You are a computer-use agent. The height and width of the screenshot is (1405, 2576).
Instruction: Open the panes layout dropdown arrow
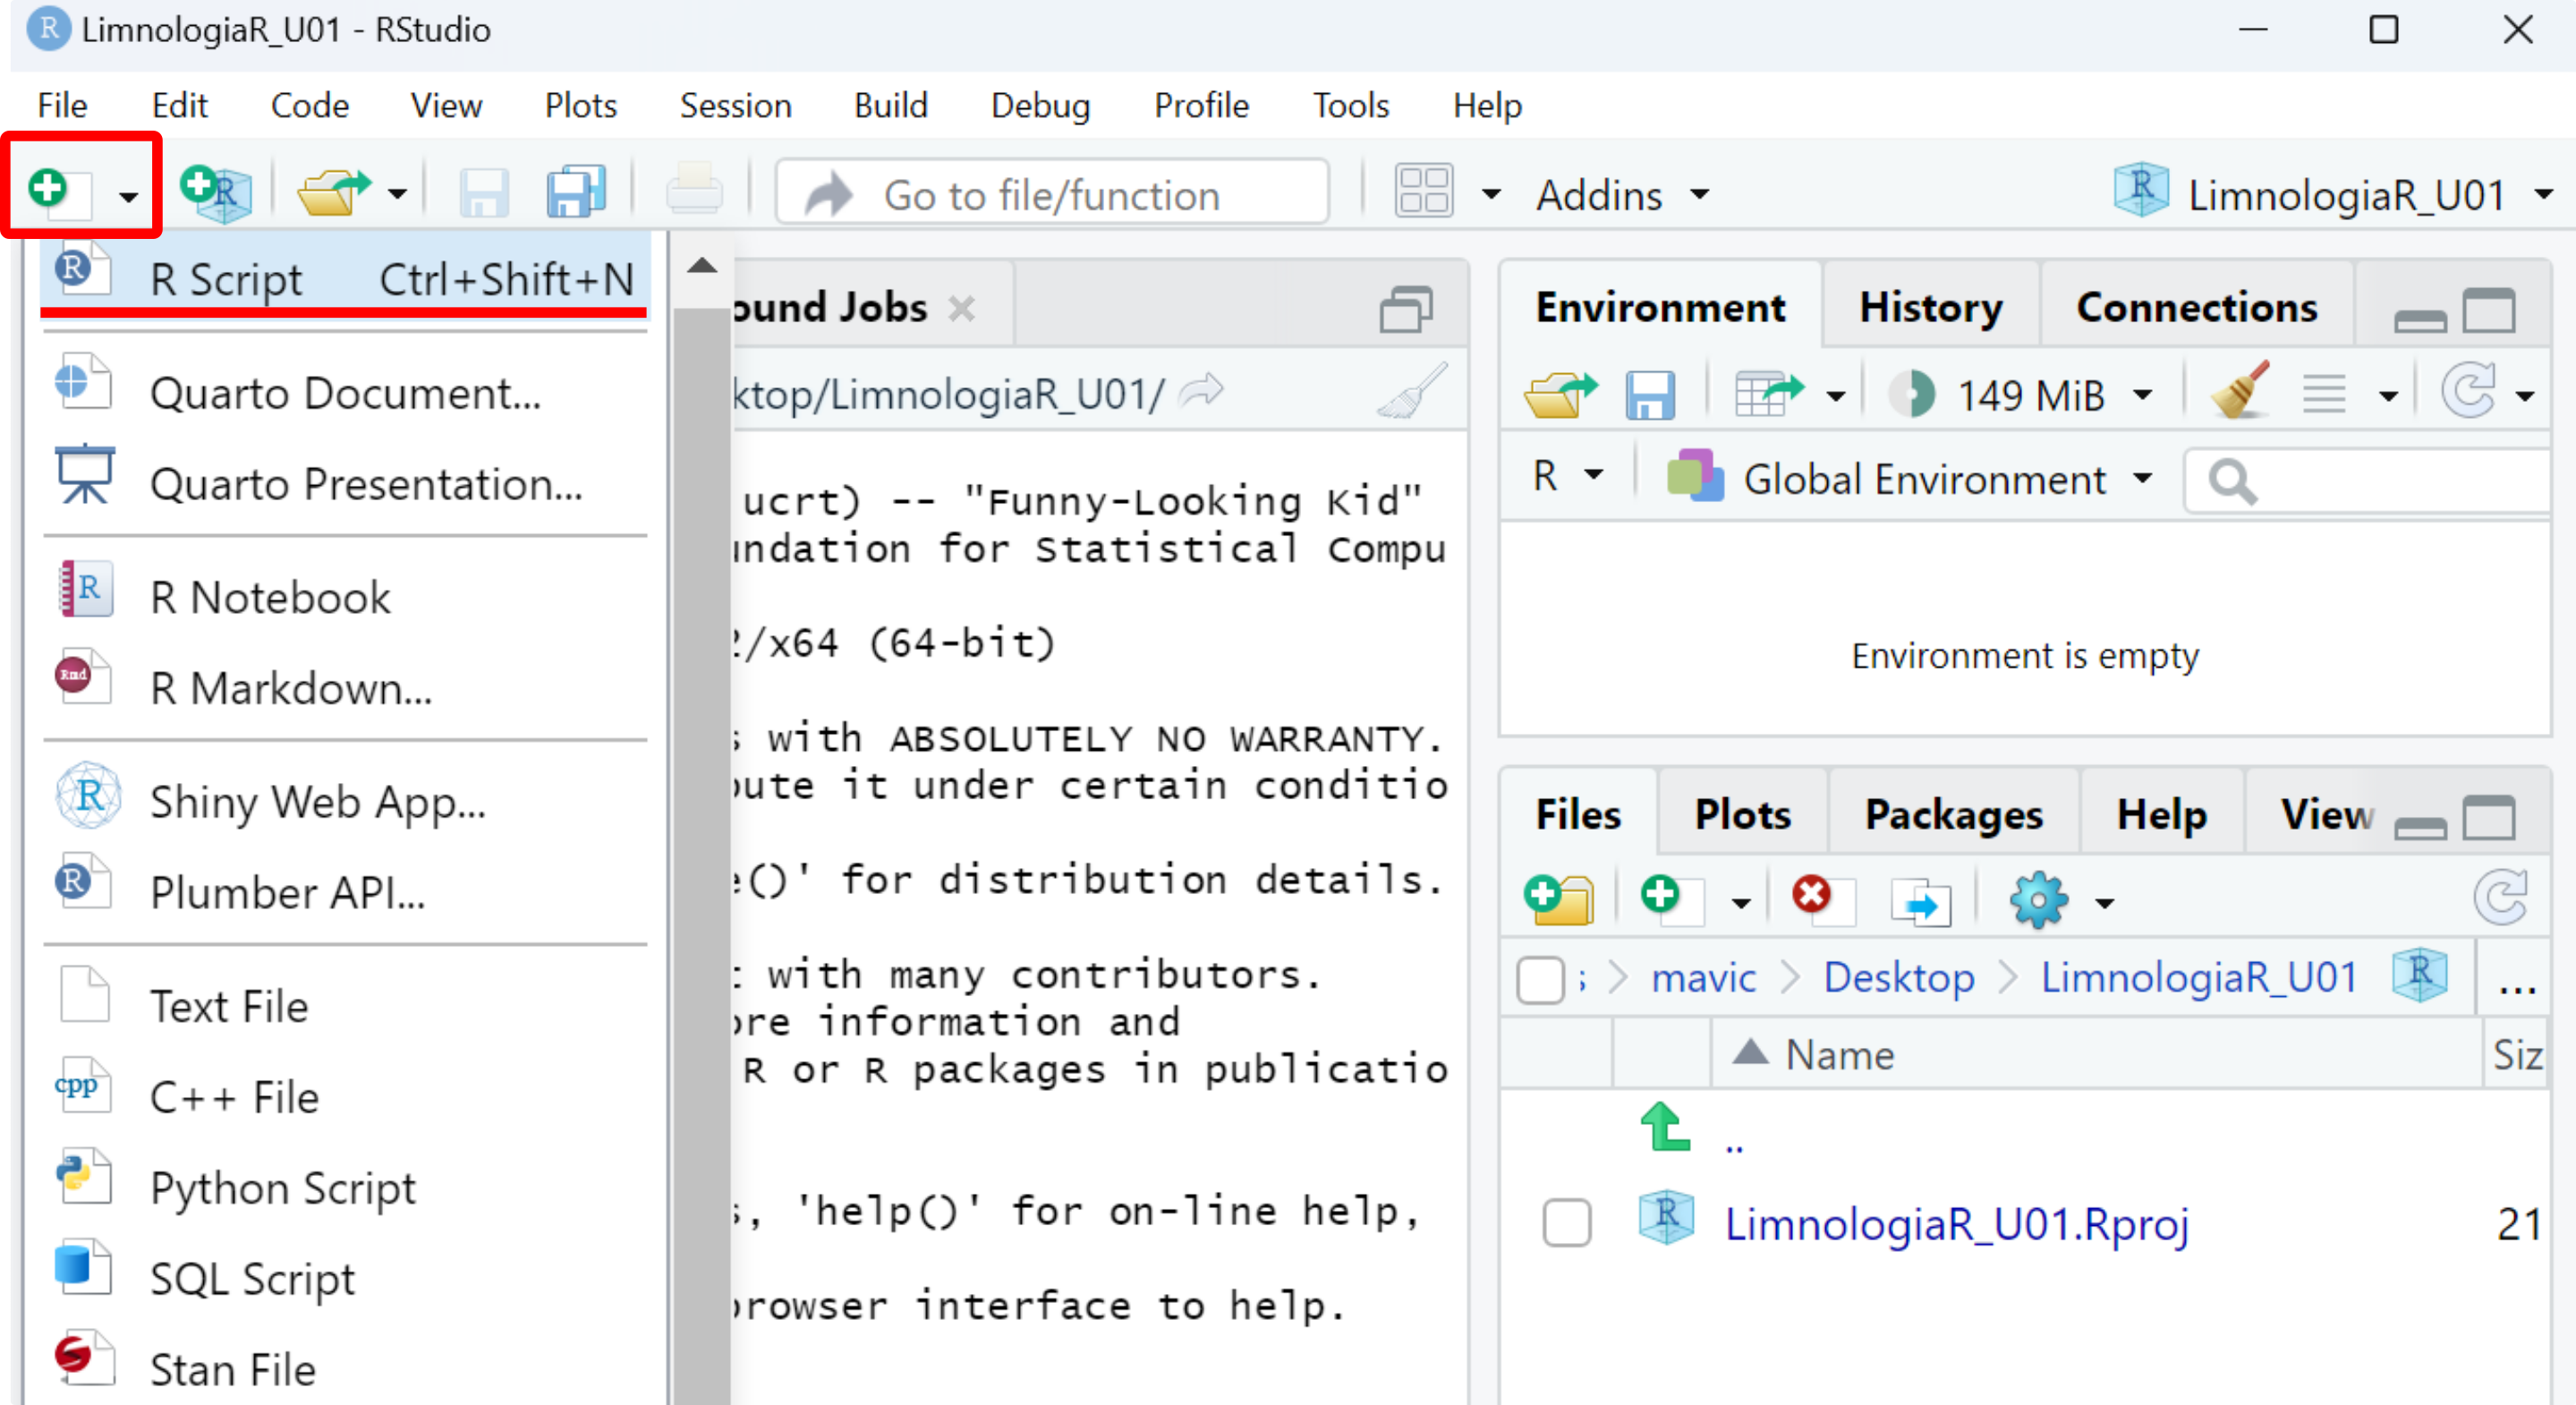click(1490, 193)
